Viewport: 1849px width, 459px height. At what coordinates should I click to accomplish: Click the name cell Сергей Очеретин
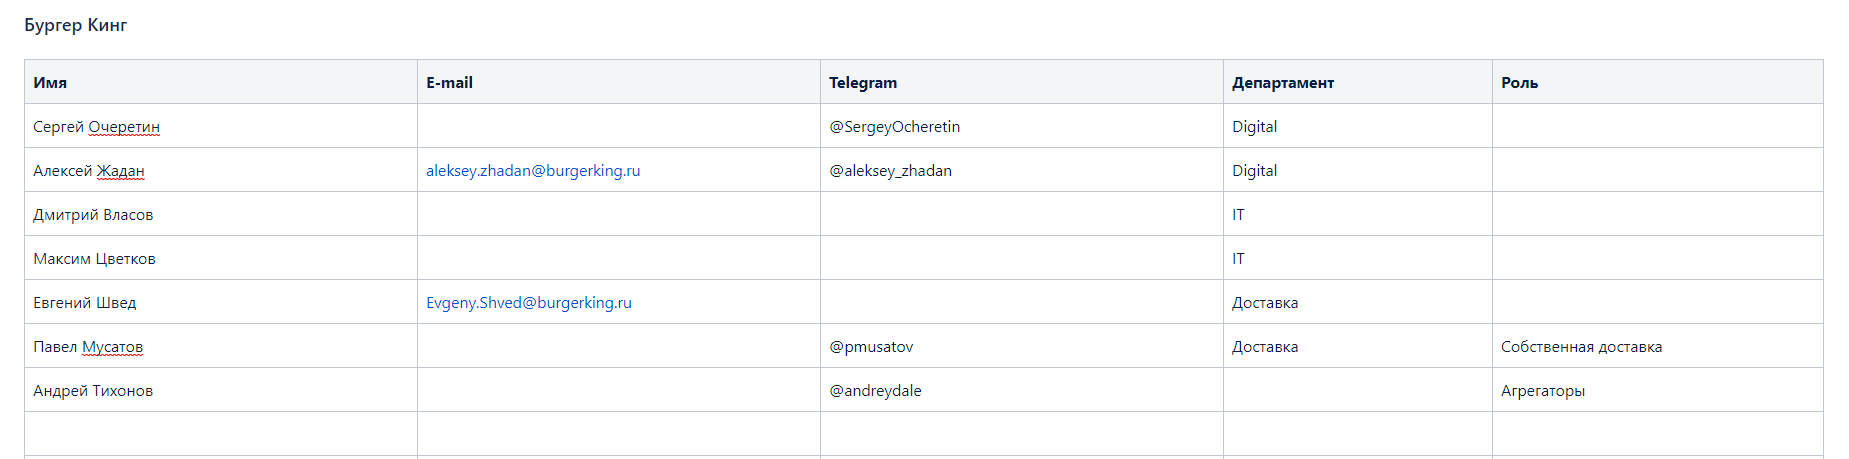click(96, 127)
